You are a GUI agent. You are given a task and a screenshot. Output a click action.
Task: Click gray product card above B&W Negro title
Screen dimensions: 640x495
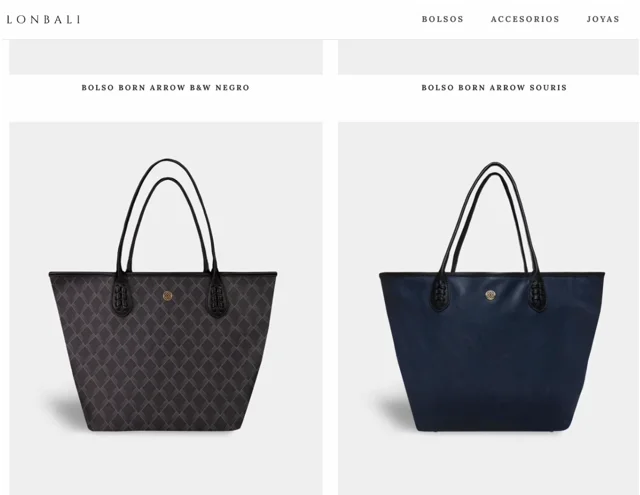point(166,57)
